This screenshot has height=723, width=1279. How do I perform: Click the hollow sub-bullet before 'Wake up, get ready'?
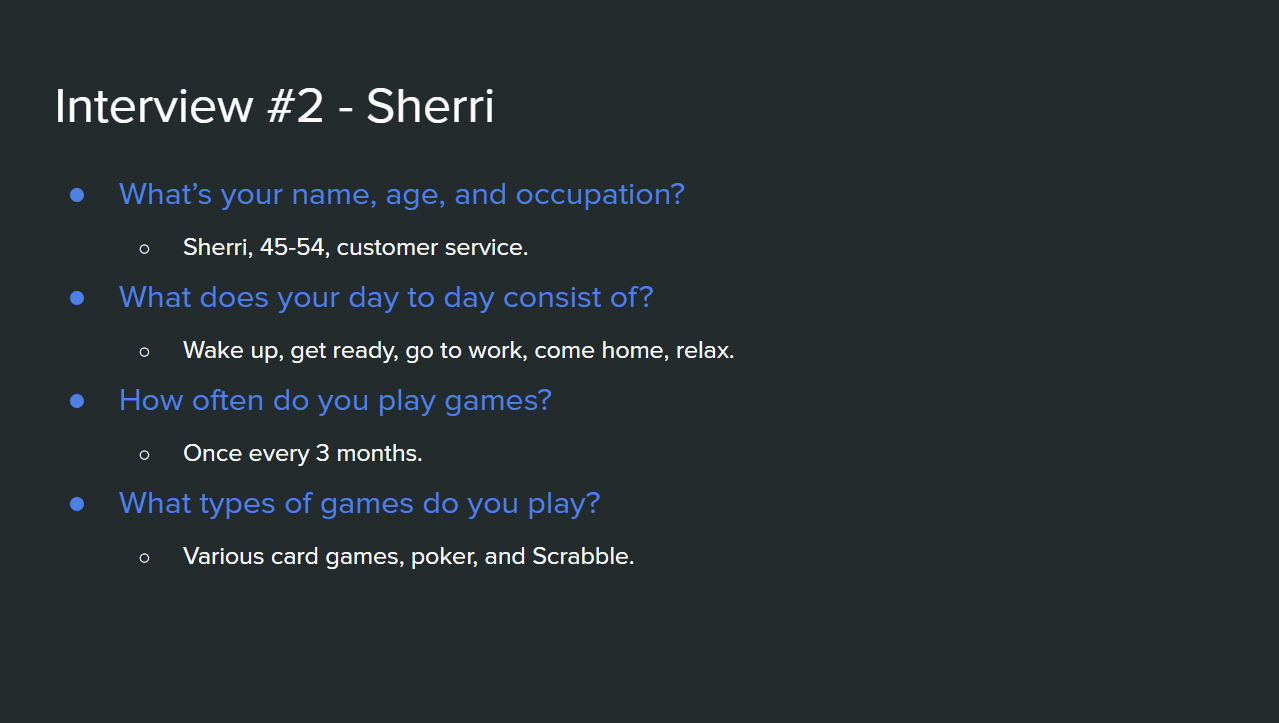point(145,352)
